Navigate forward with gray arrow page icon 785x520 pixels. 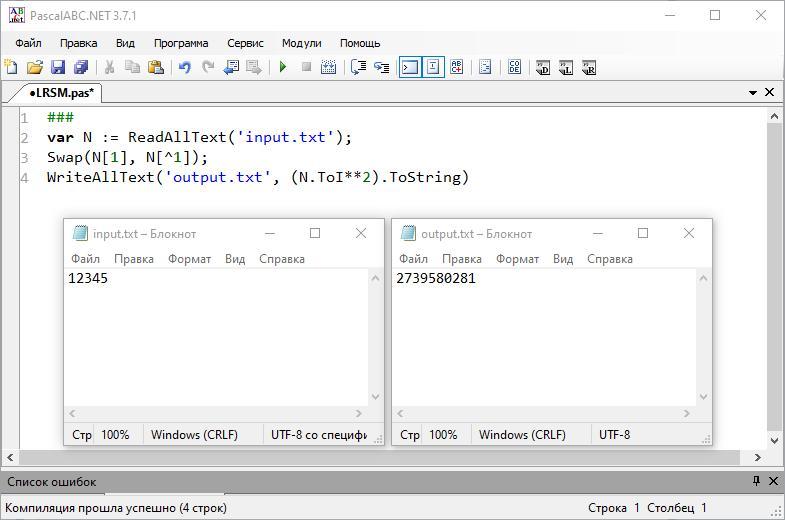point(254,67)
